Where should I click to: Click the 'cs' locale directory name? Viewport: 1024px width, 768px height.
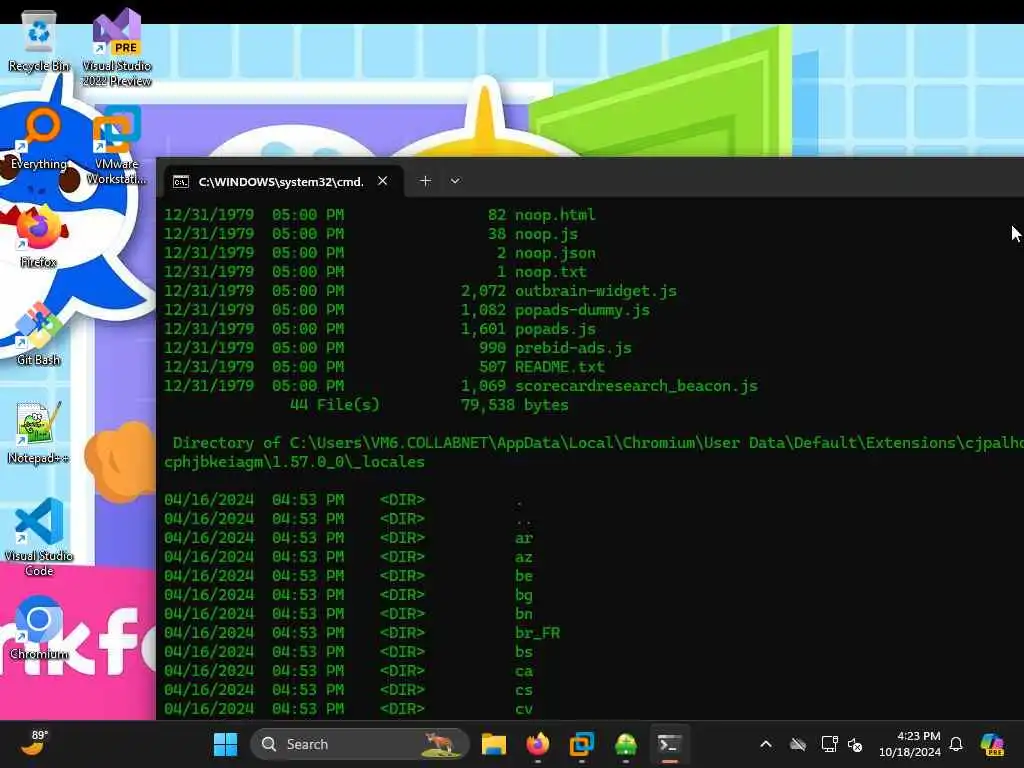pos(524,690)
